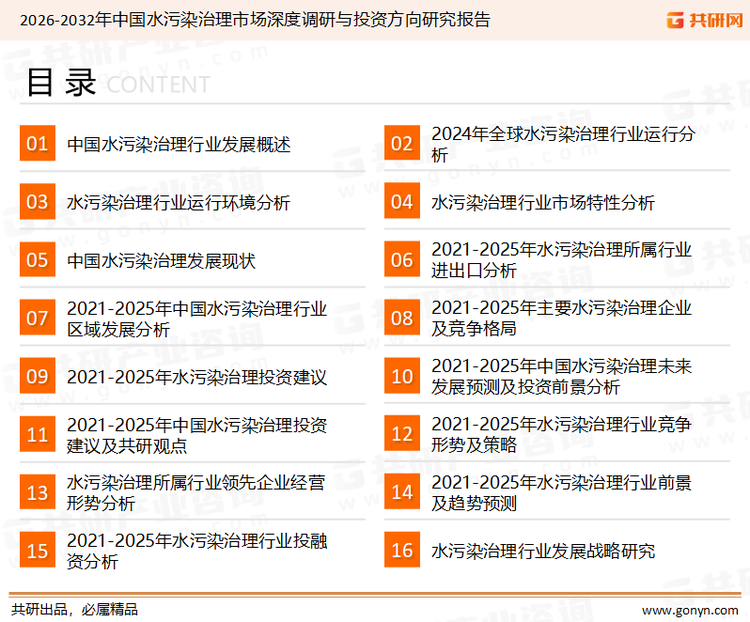This screenshot has height=622, width=750.
Task: Open chapter 水污染治理行业发展战略研究
Action: tap(543, 551)
